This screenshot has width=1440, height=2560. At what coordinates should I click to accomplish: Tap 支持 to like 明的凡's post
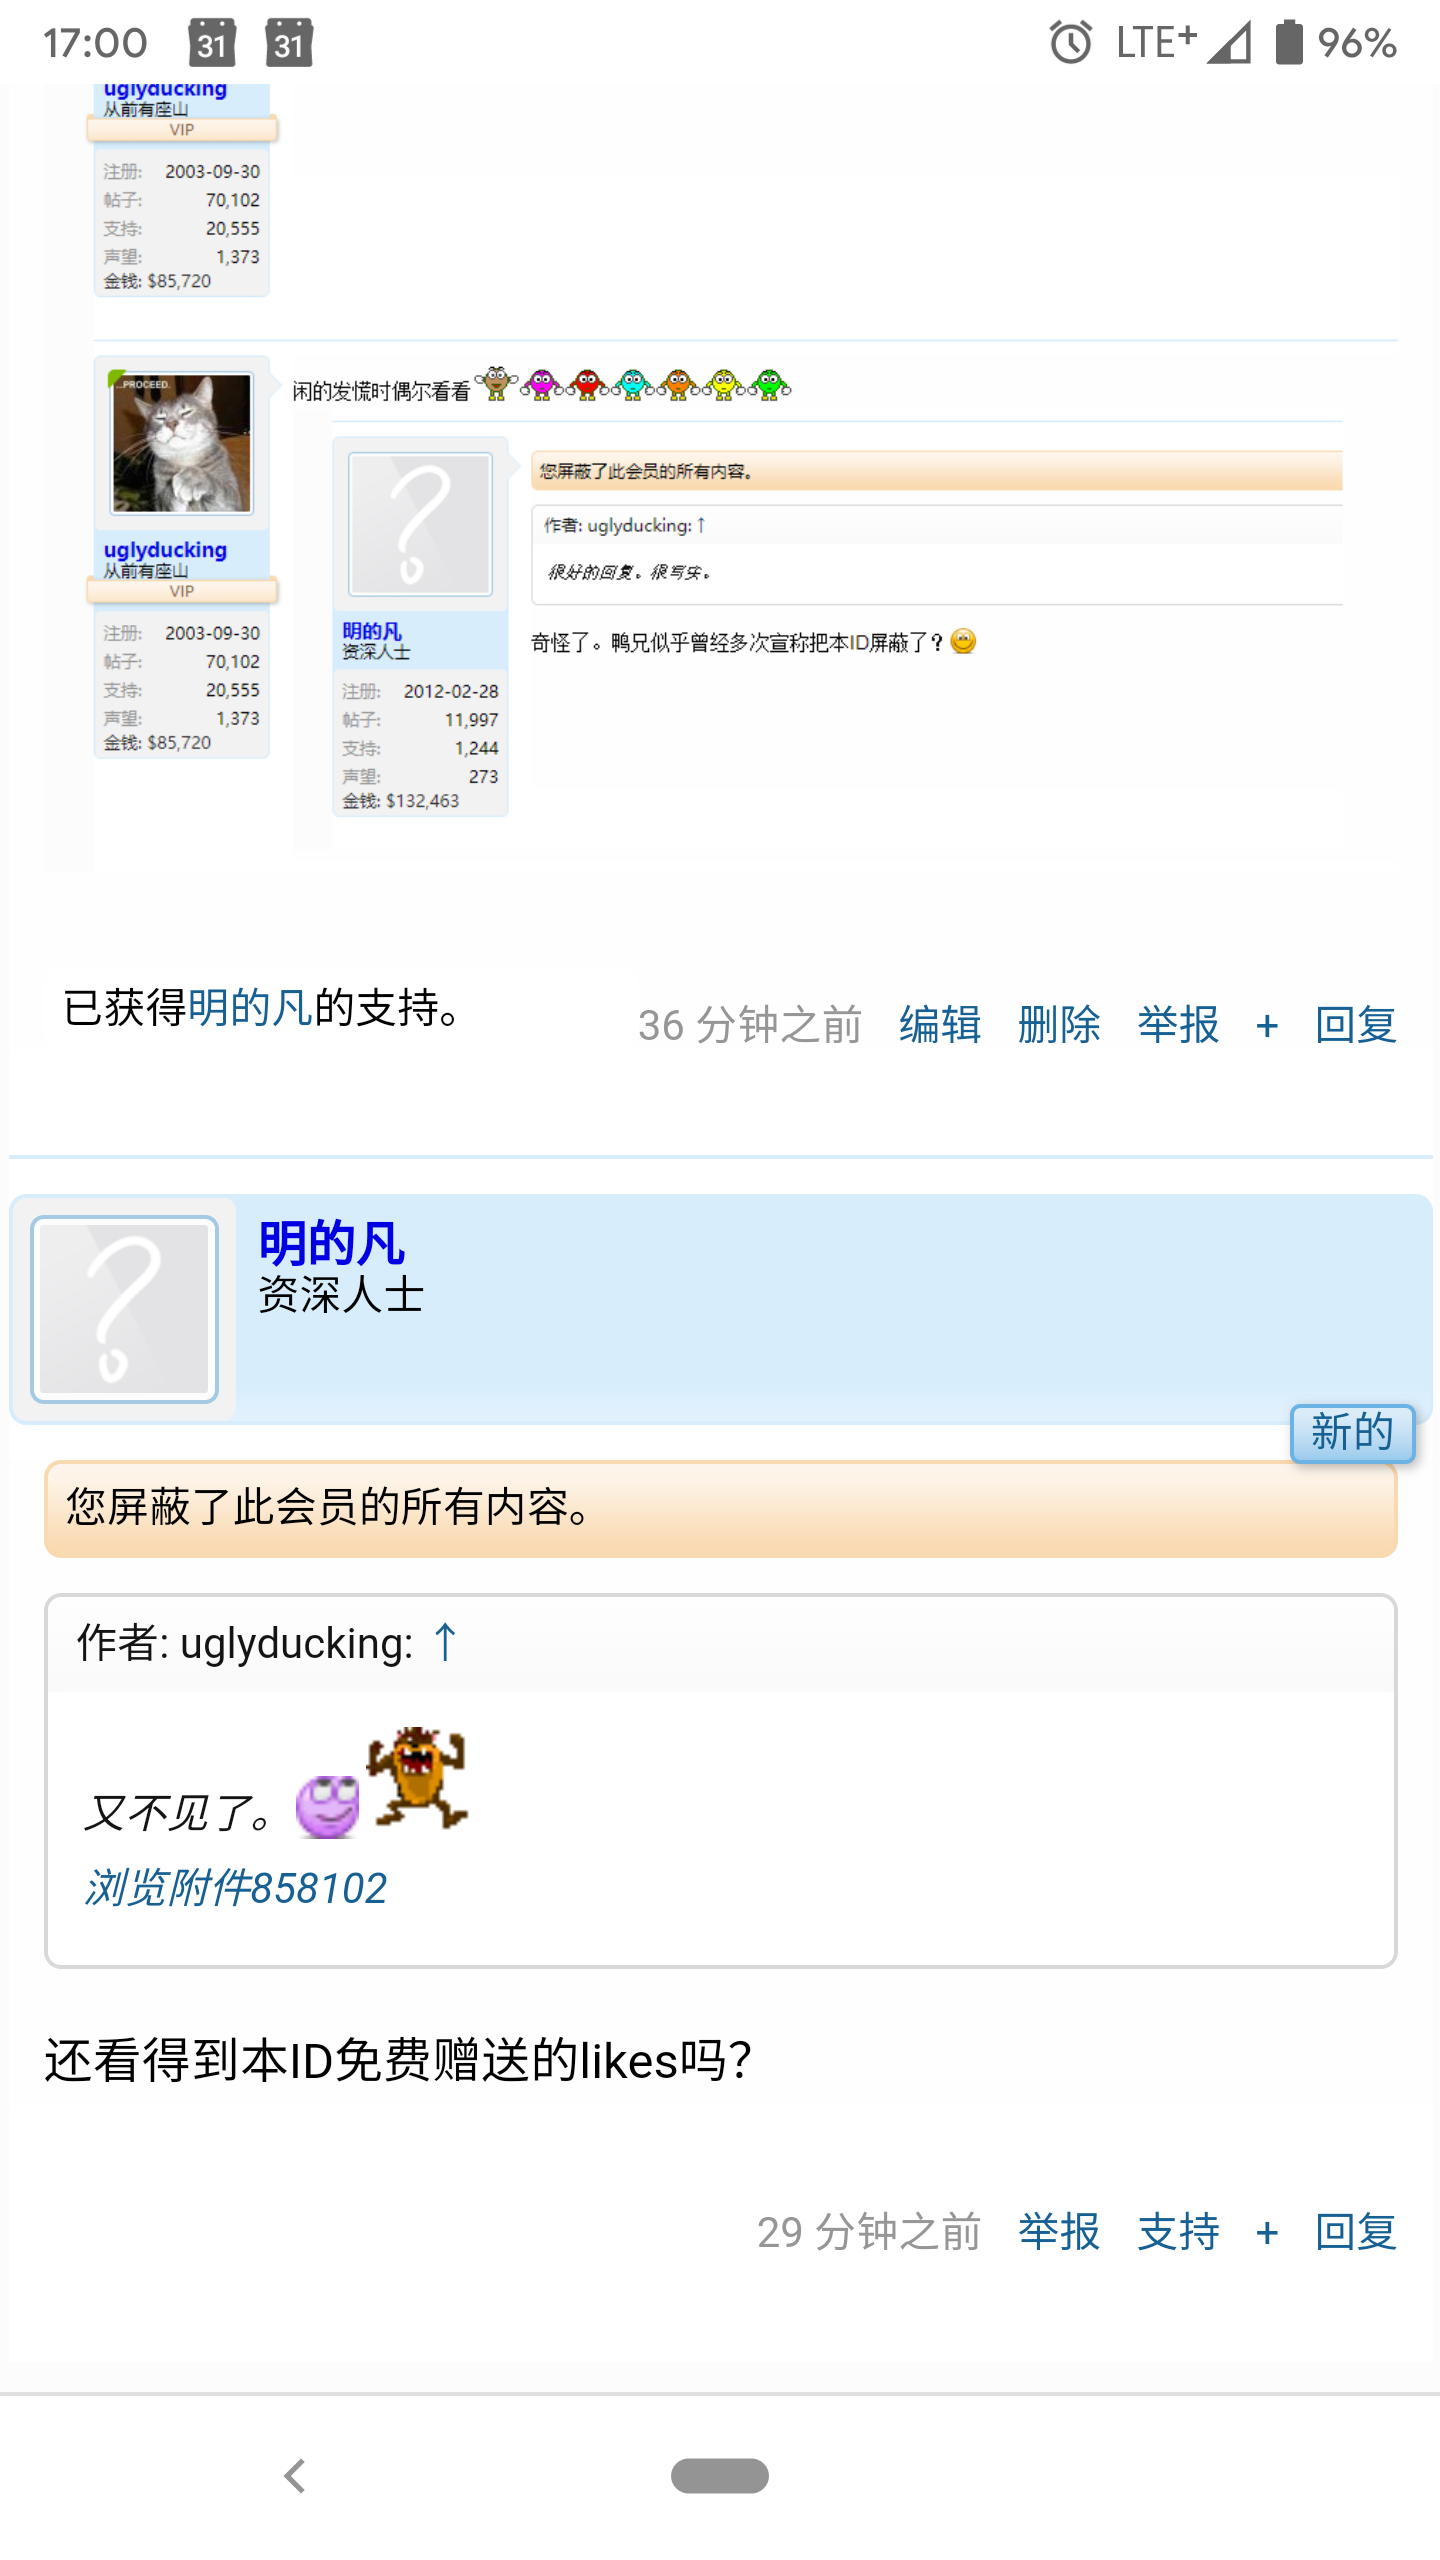[x=1178, y=2232]
